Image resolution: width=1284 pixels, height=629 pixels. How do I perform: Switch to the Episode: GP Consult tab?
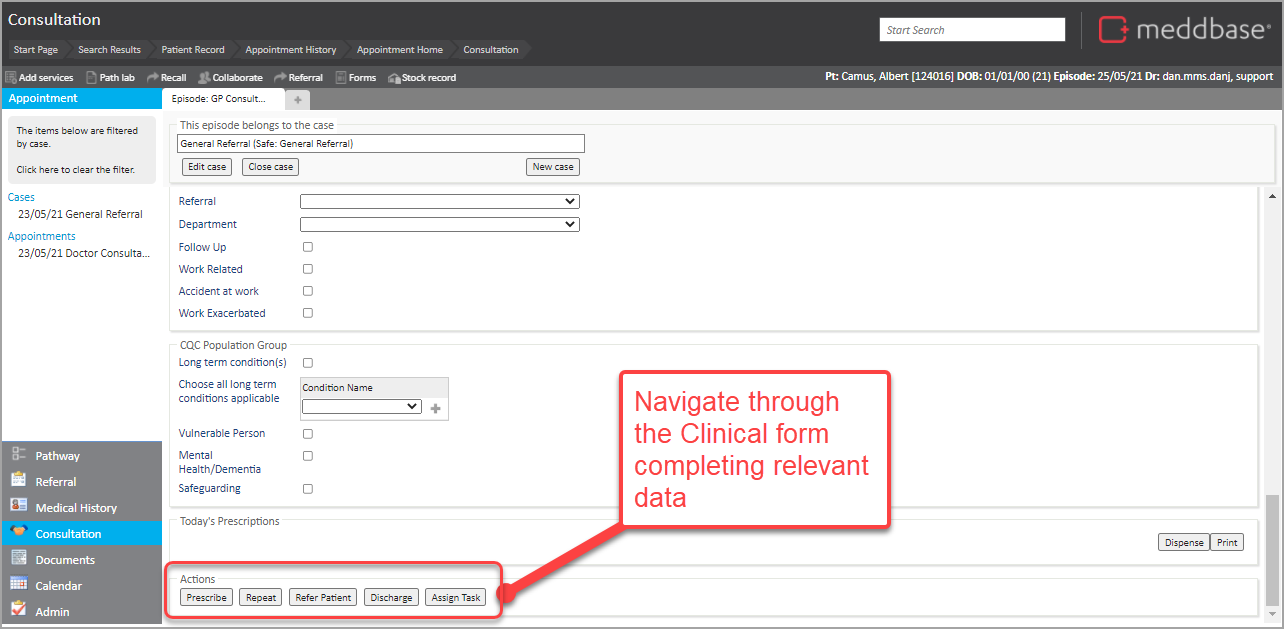(219, 99)
